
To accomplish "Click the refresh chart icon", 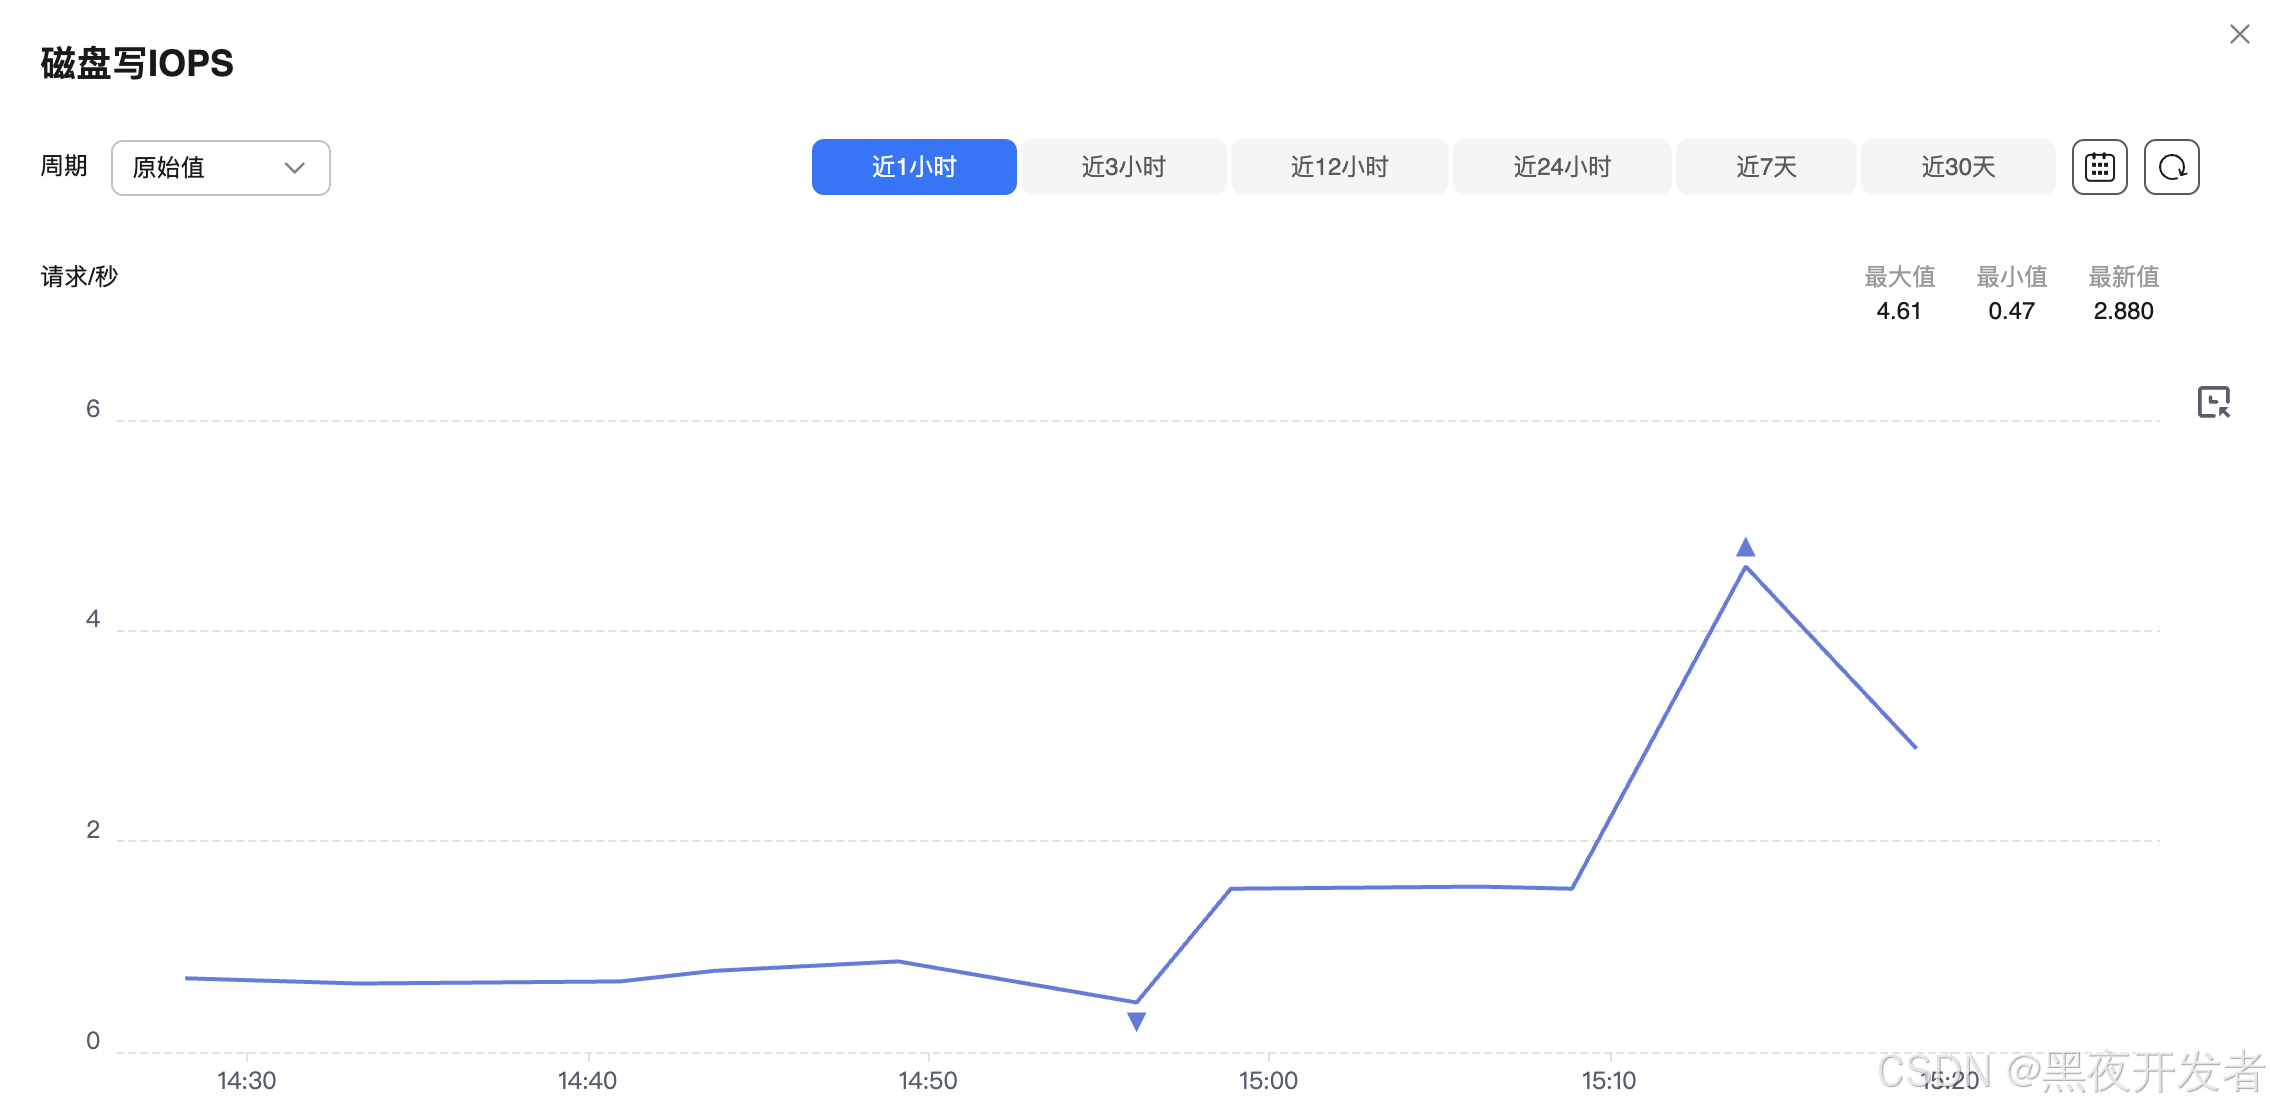I will (x=2171, y=167).
